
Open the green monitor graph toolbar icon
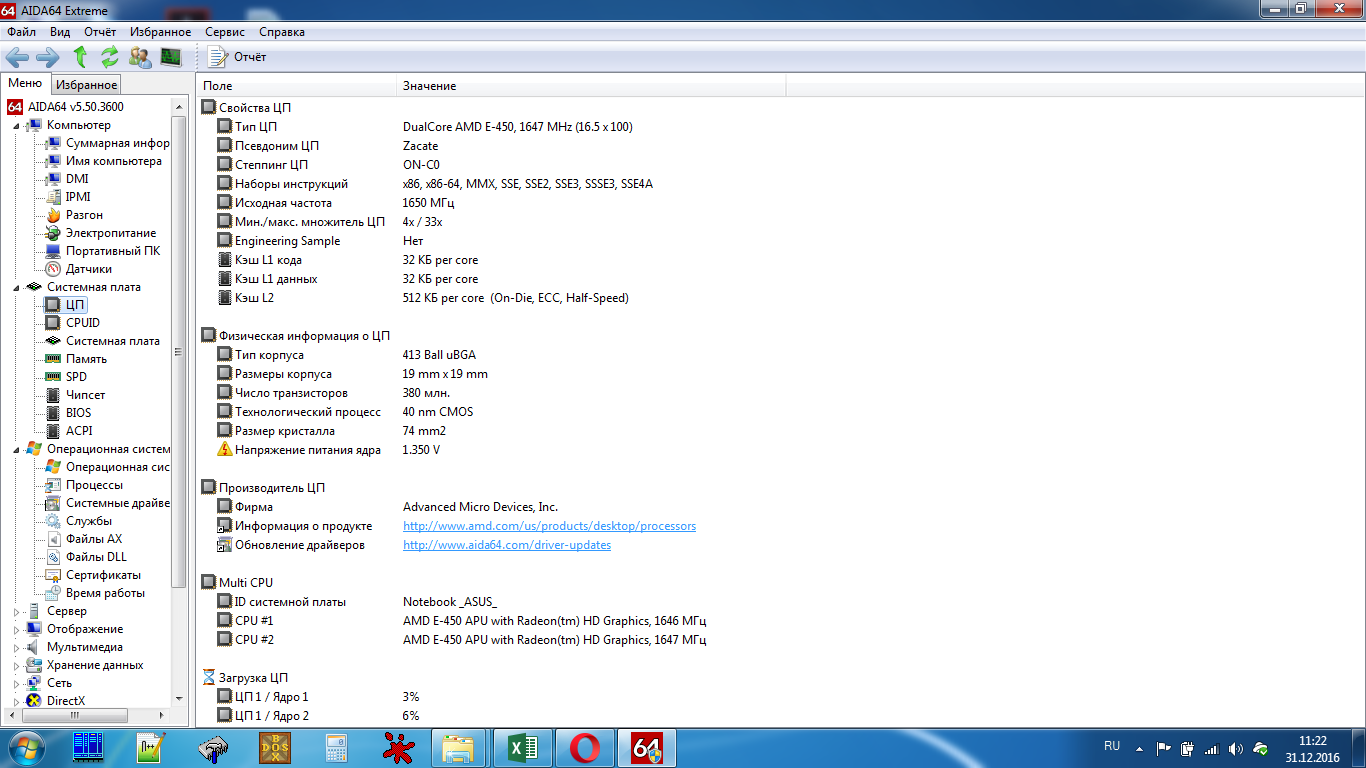pos(171,57)
